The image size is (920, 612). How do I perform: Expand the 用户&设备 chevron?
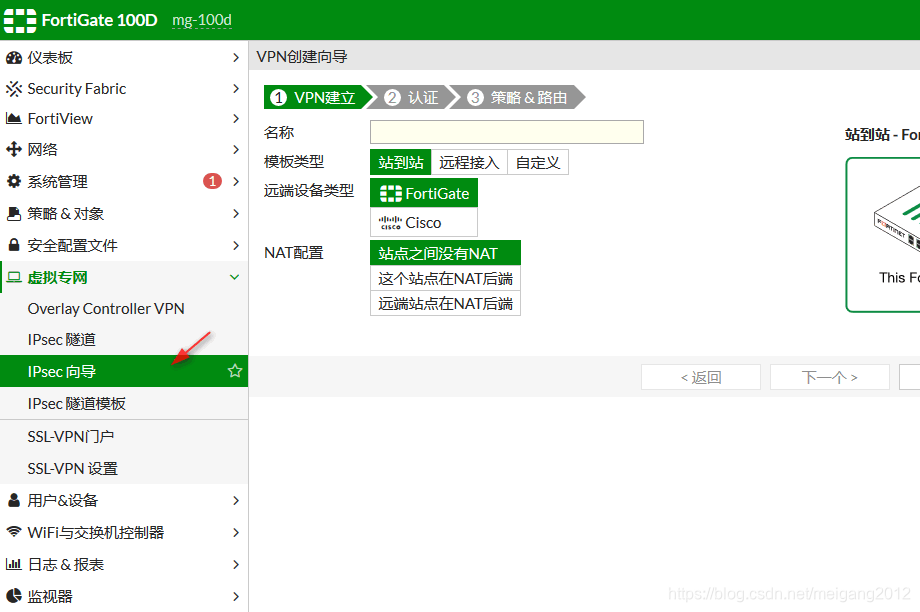click(x=236, y=501)
